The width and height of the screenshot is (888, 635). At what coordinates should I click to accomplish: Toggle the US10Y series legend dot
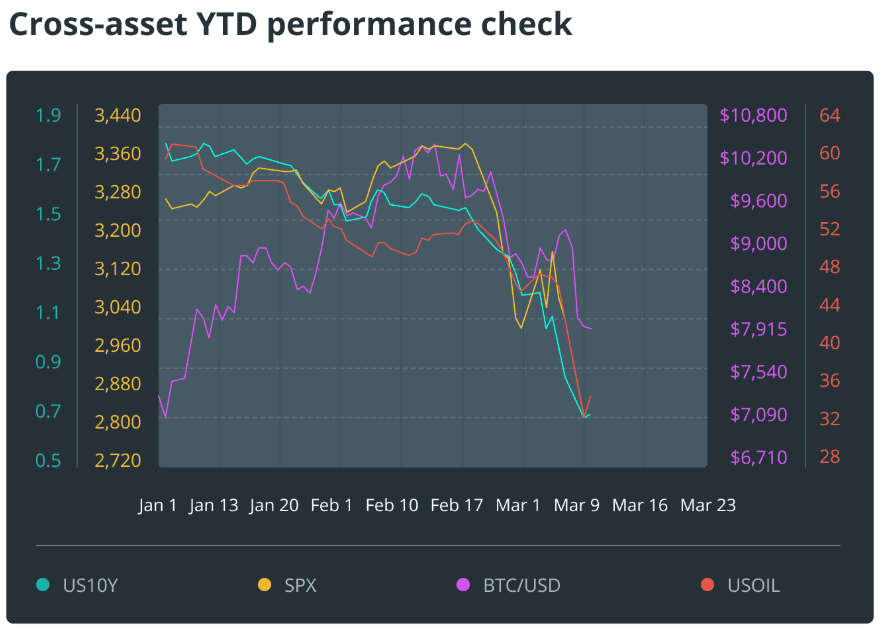(x=42, y=585)
